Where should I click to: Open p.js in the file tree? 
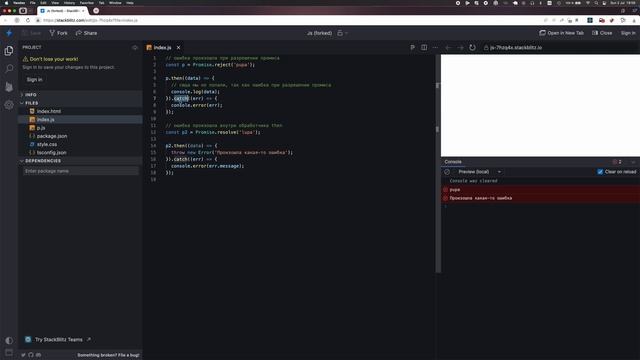coord(80,128)
